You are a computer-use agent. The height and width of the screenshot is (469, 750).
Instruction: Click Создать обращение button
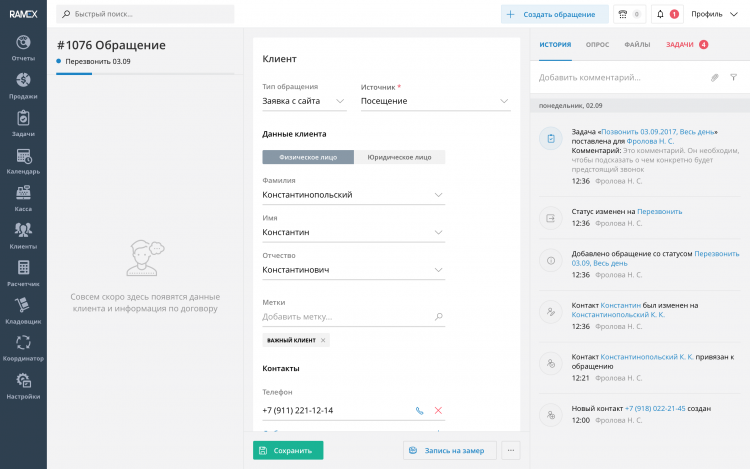tap(554, 14)
